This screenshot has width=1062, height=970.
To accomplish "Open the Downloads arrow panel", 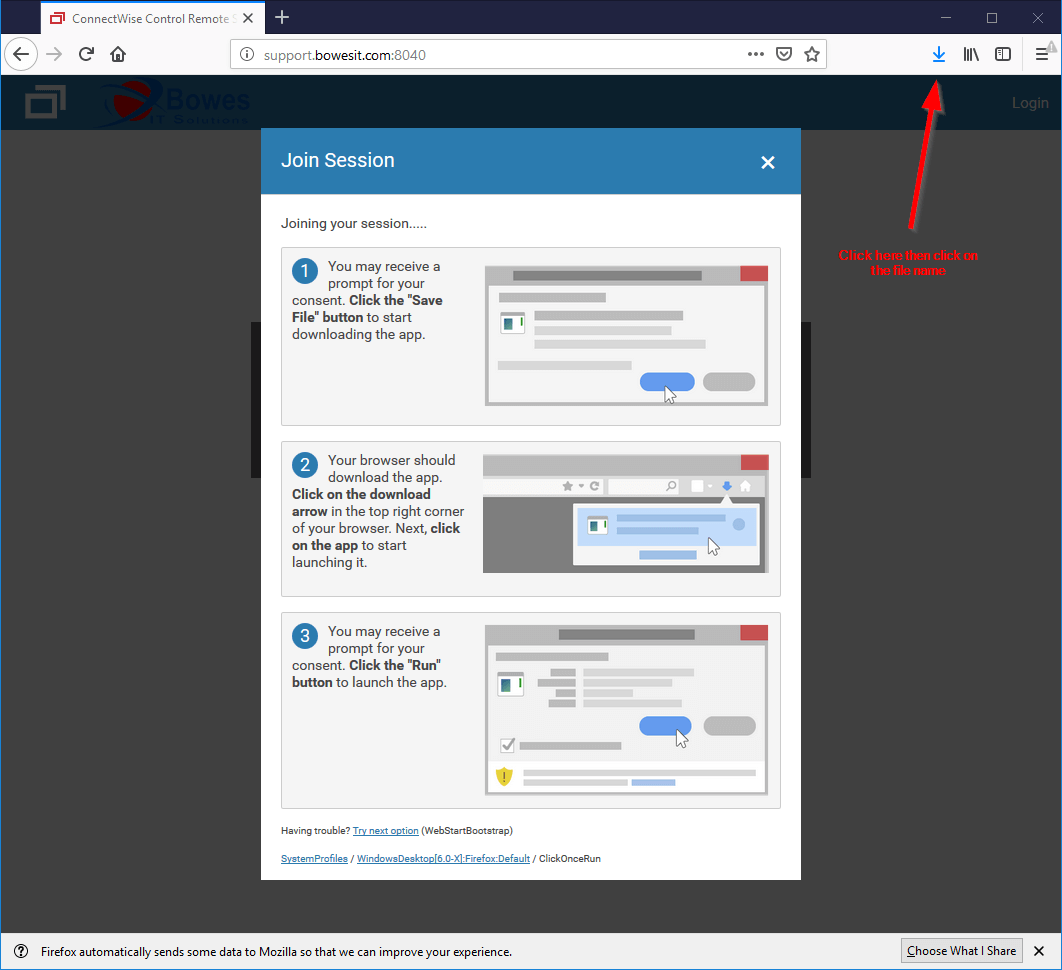I will (939, 54).
